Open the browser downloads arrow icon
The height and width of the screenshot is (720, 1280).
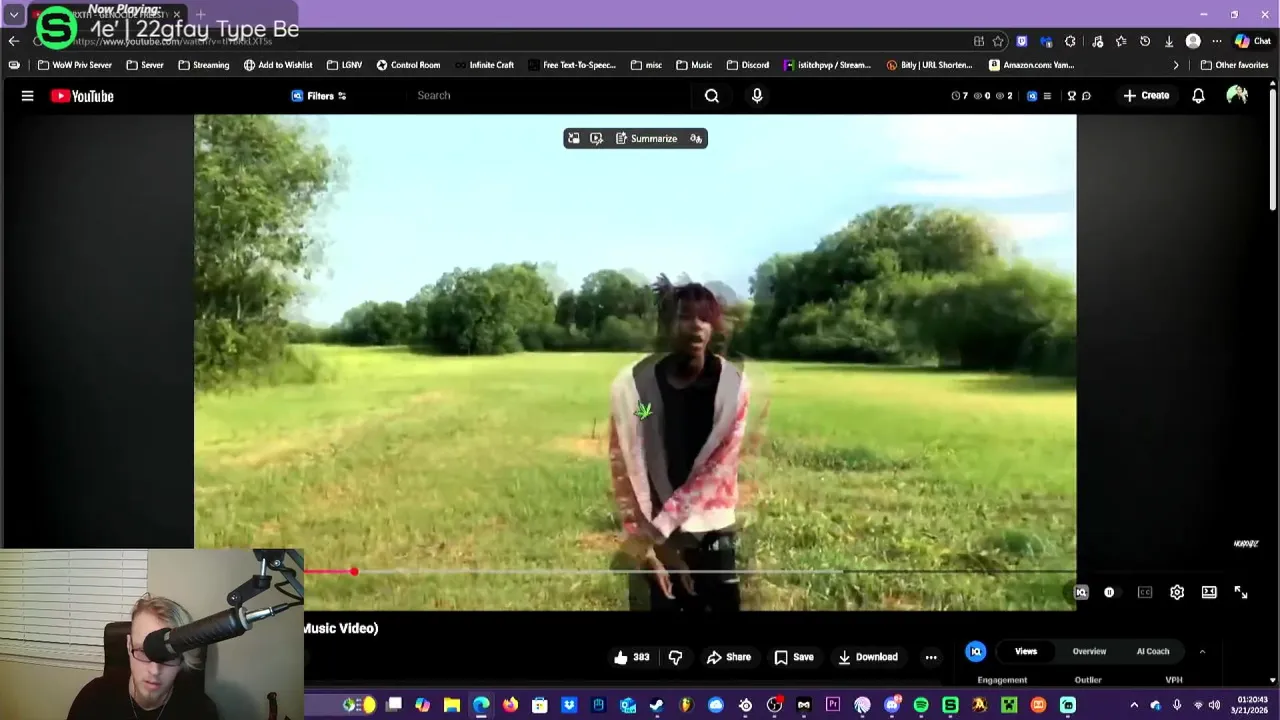[1169, 41]
